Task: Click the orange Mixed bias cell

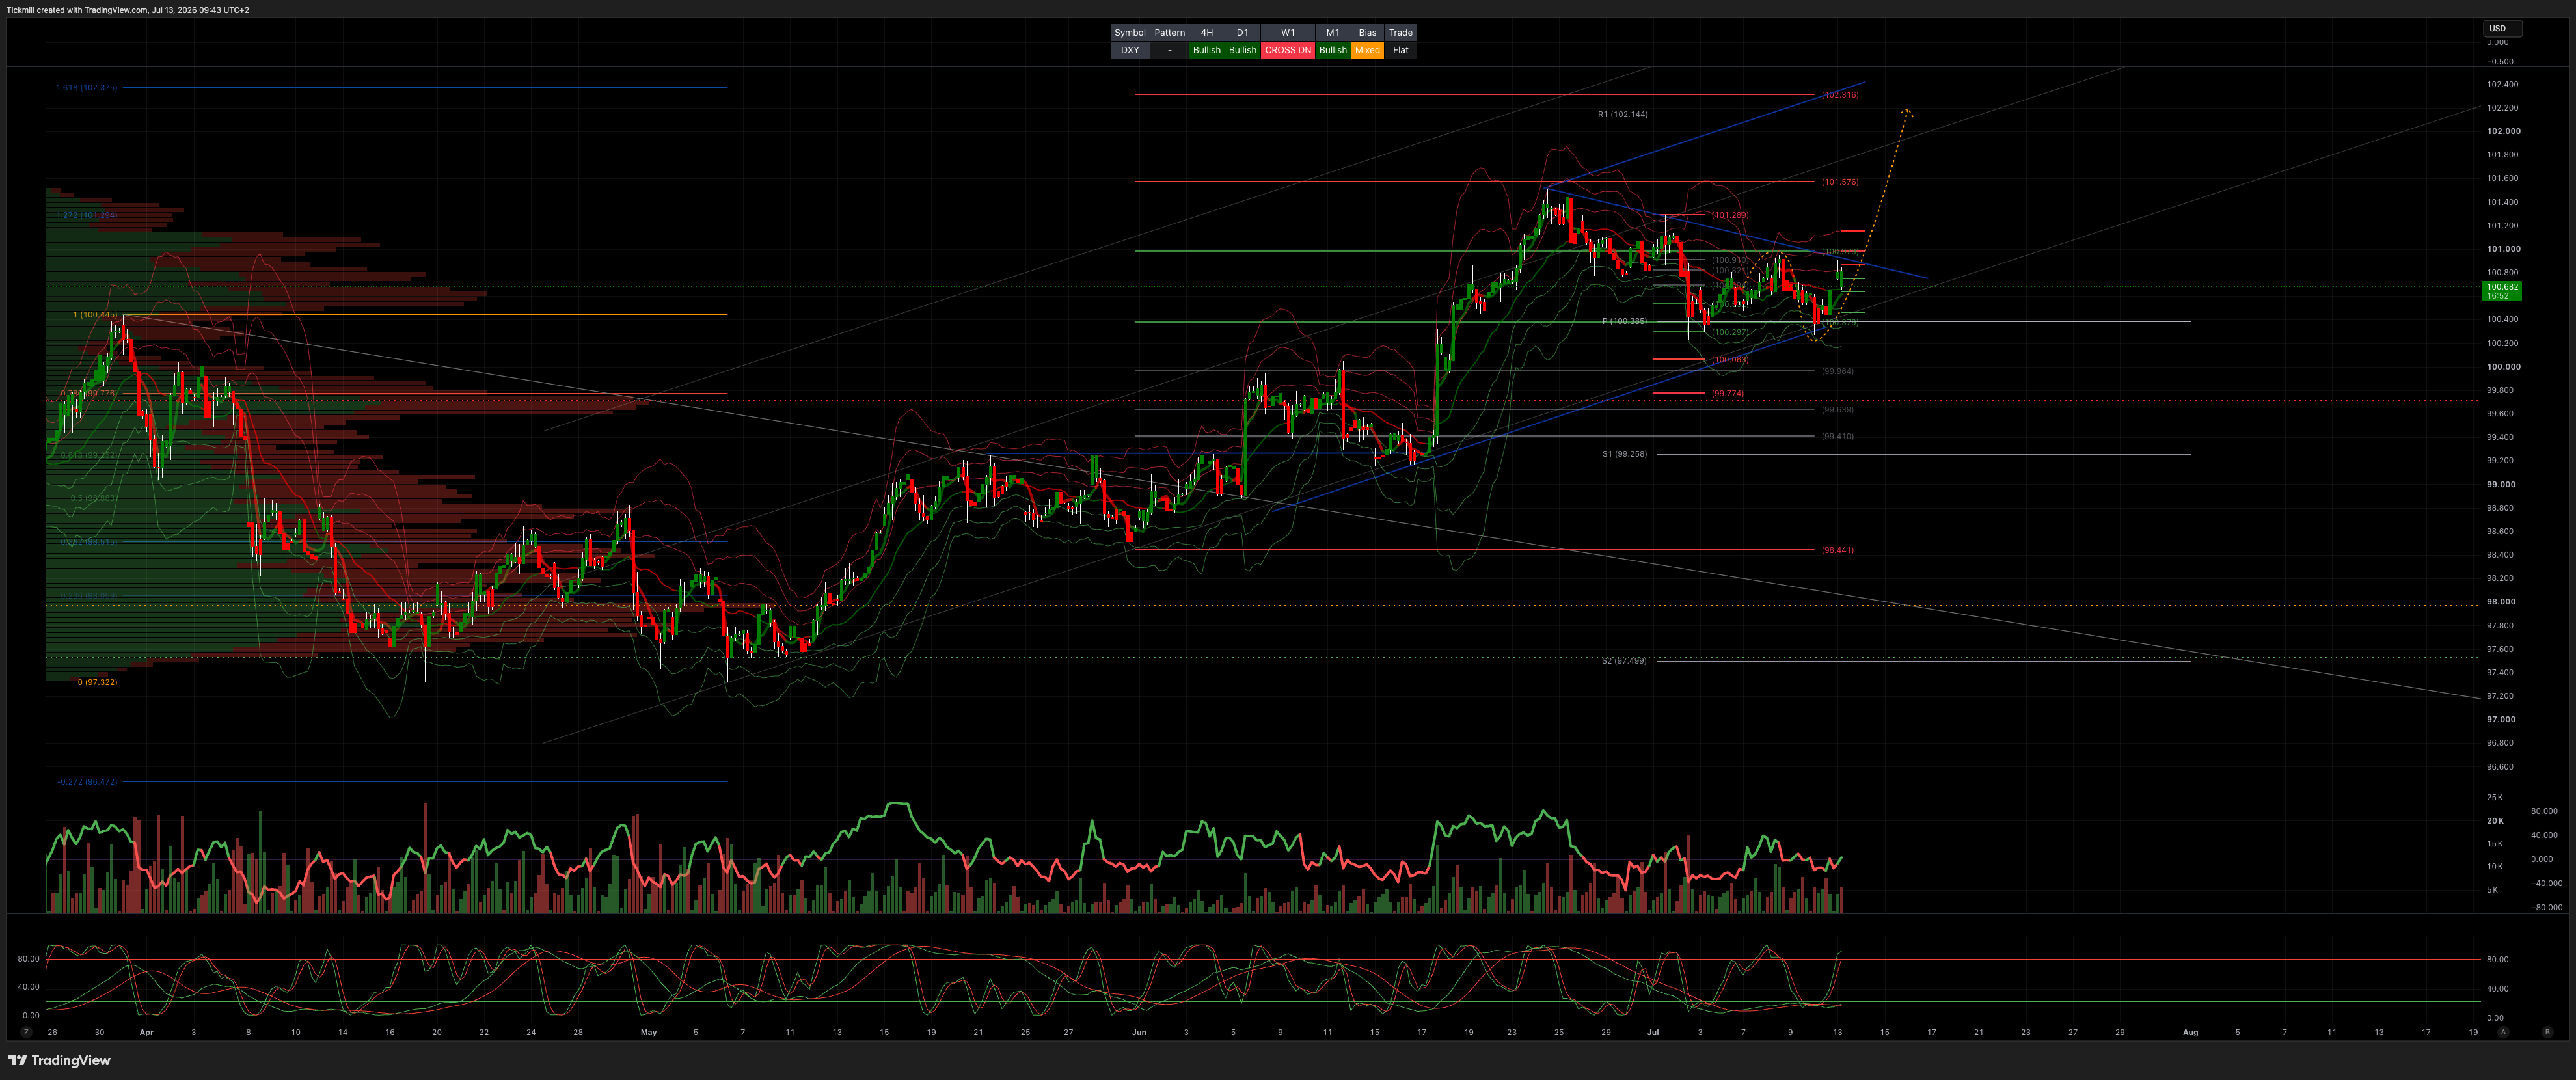Action: 1367,50
